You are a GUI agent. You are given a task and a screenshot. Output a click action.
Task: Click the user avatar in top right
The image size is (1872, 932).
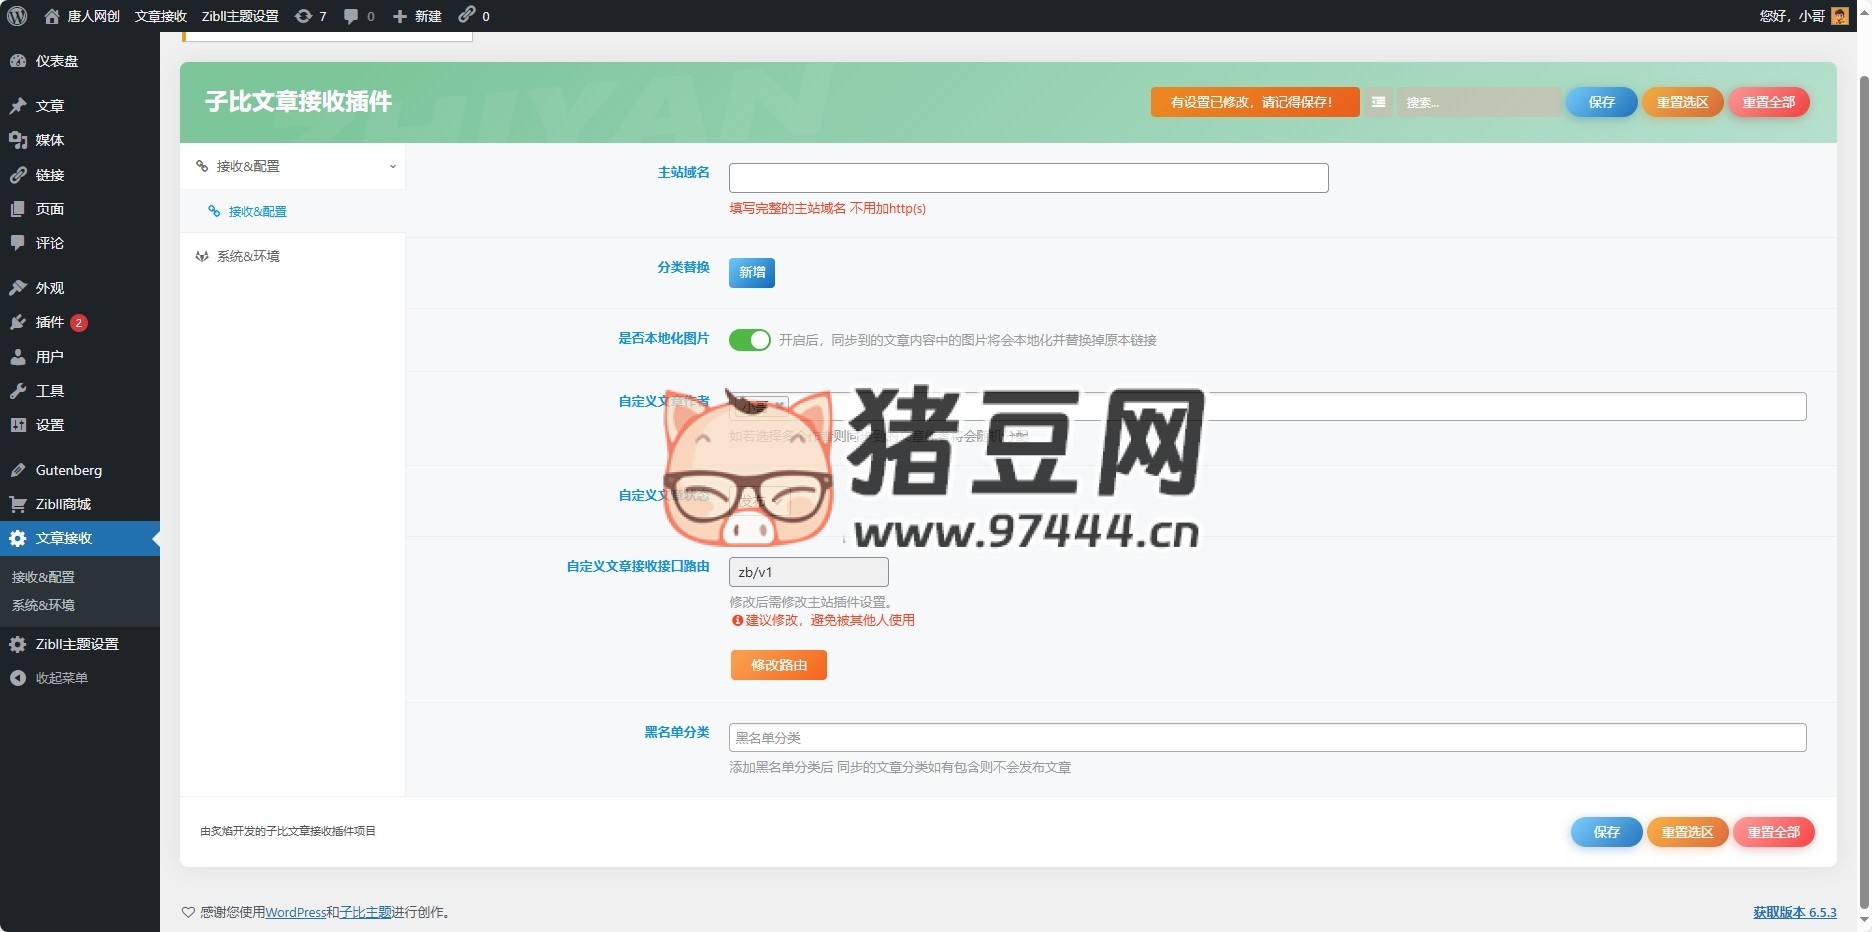(1839, 16)
